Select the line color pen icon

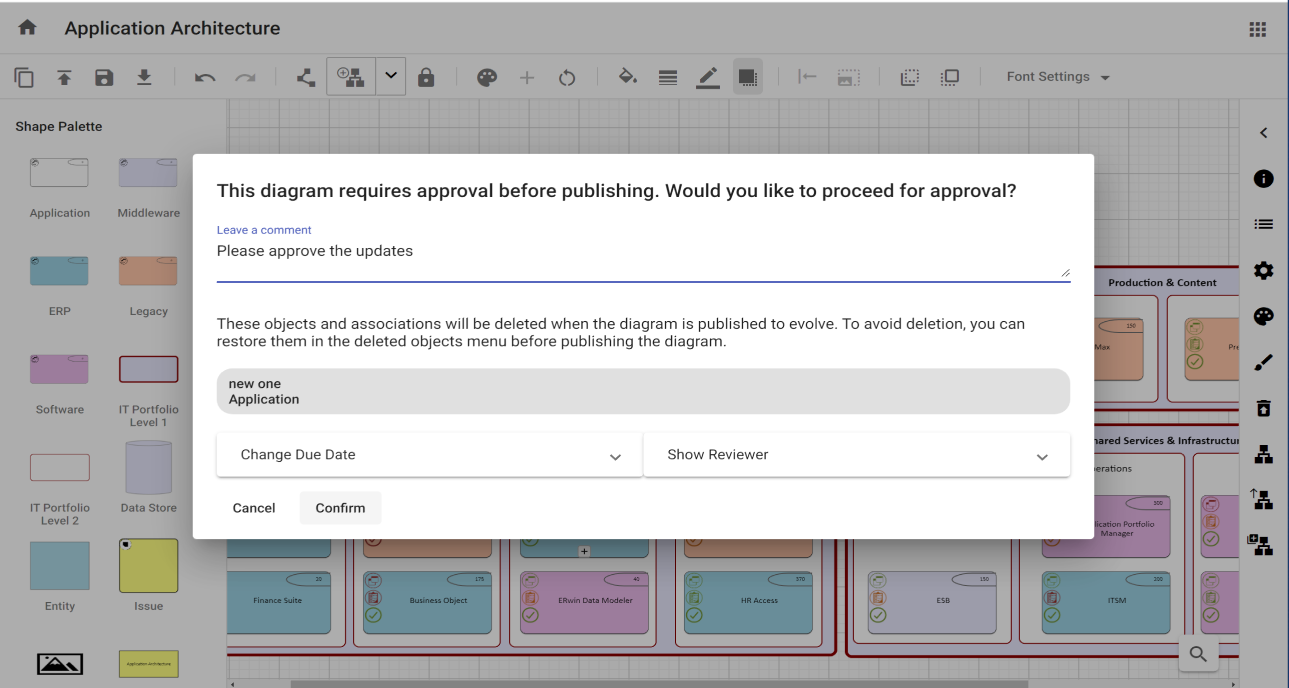708,77
